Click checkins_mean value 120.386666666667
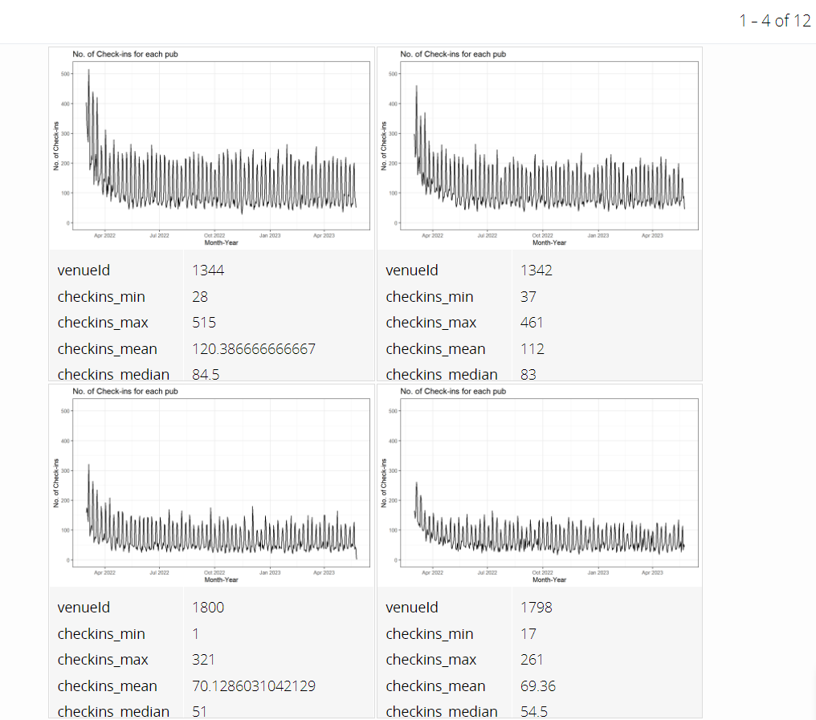816x720 pixels. 254,349
